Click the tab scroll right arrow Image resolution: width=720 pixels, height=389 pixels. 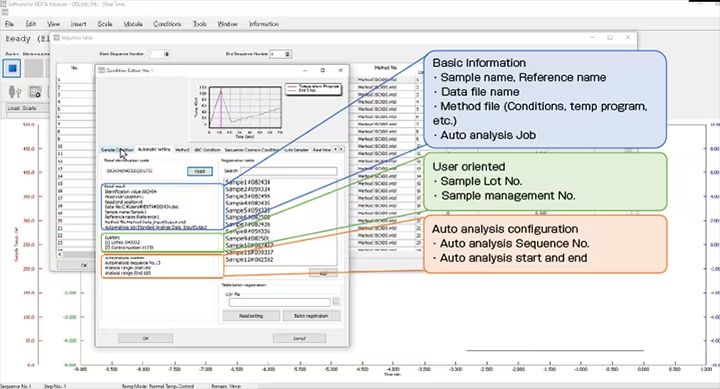[x=341, y=149]
